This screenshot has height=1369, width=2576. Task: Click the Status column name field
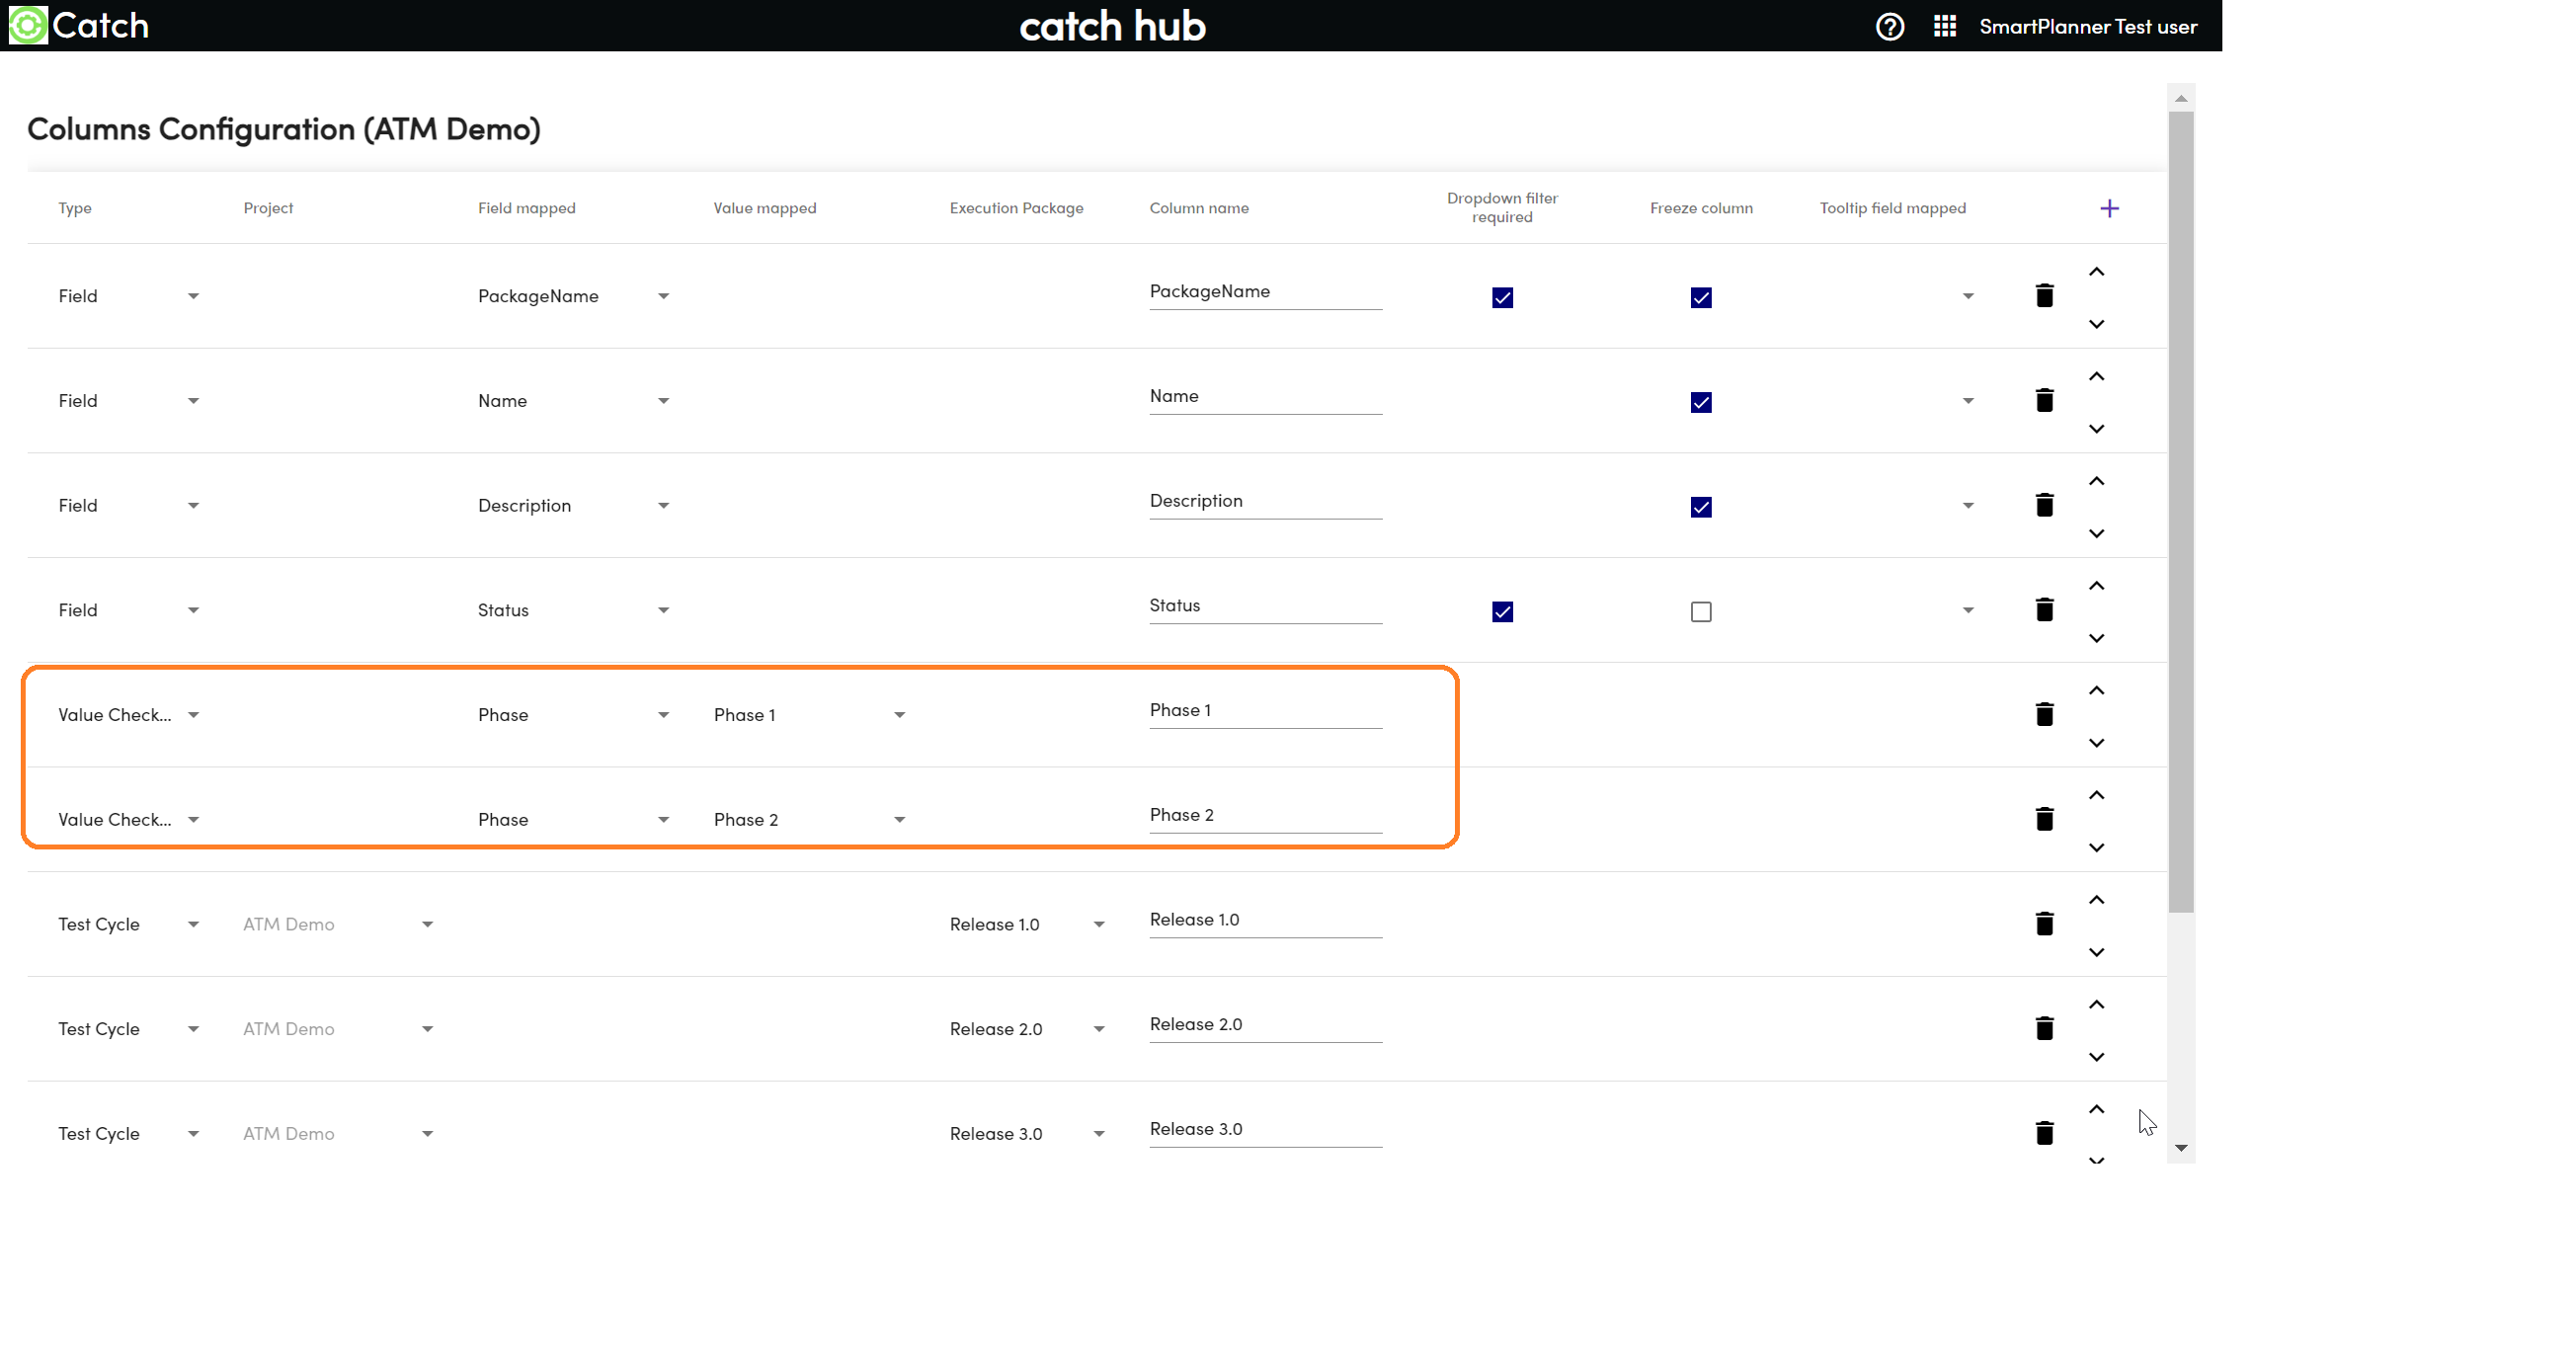1264,606
